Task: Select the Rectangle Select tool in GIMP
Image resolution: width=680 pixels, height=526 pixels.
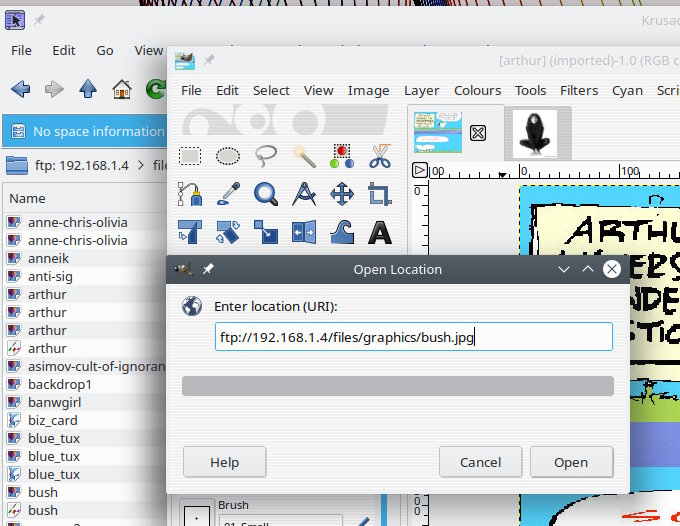Action: (190, 156)
